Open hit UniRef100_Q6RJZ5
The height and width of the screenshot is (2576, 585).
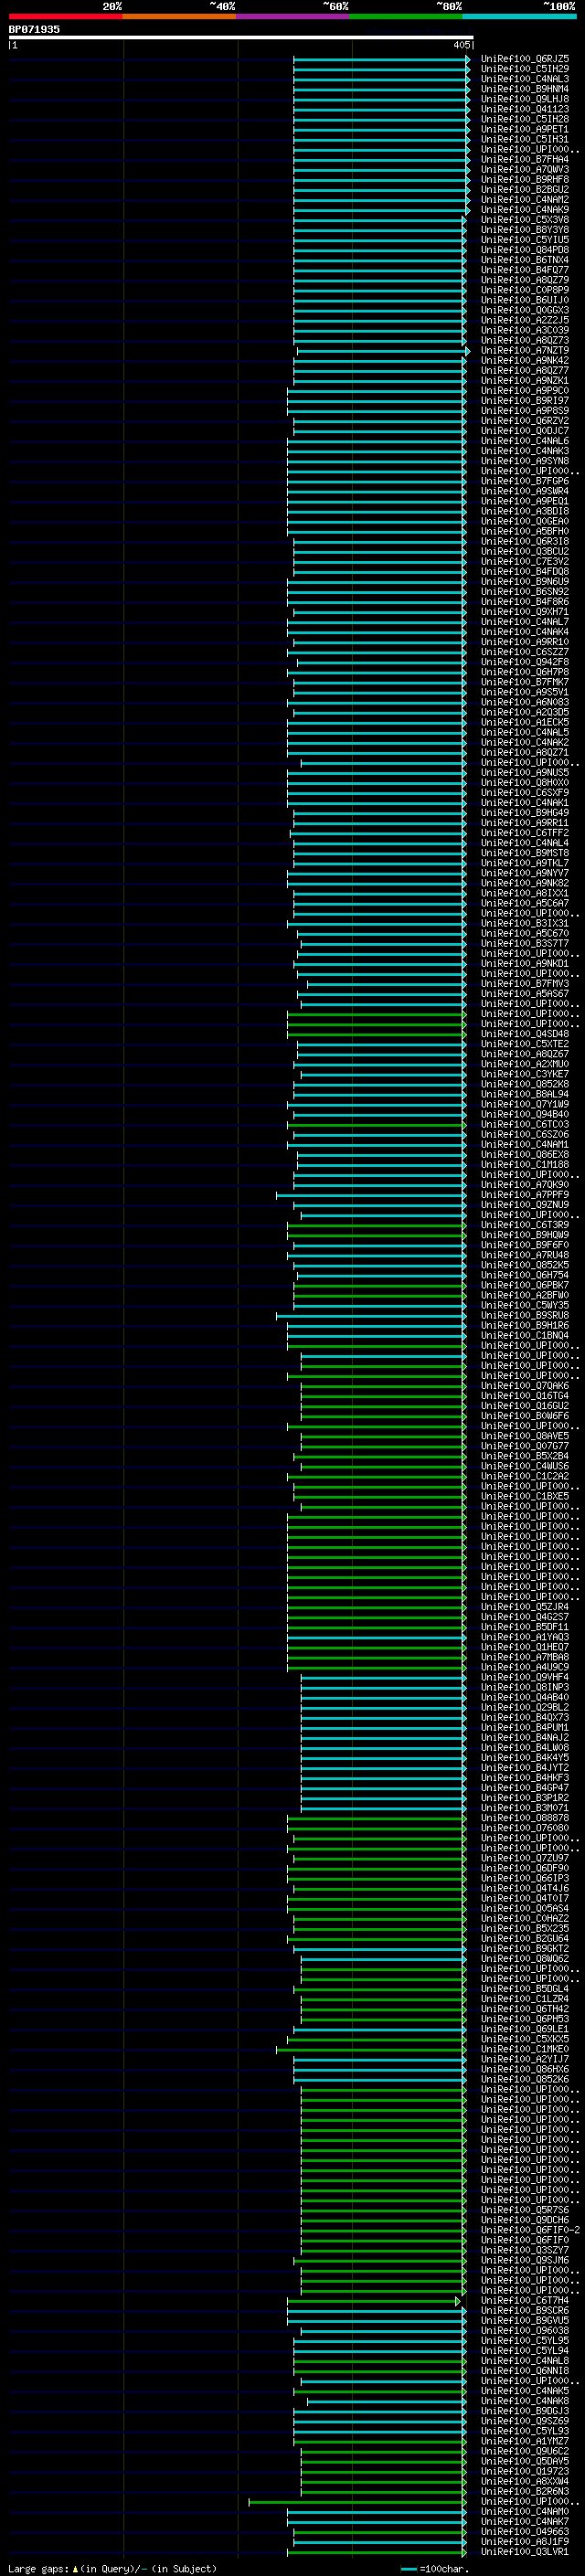point(525,59)
